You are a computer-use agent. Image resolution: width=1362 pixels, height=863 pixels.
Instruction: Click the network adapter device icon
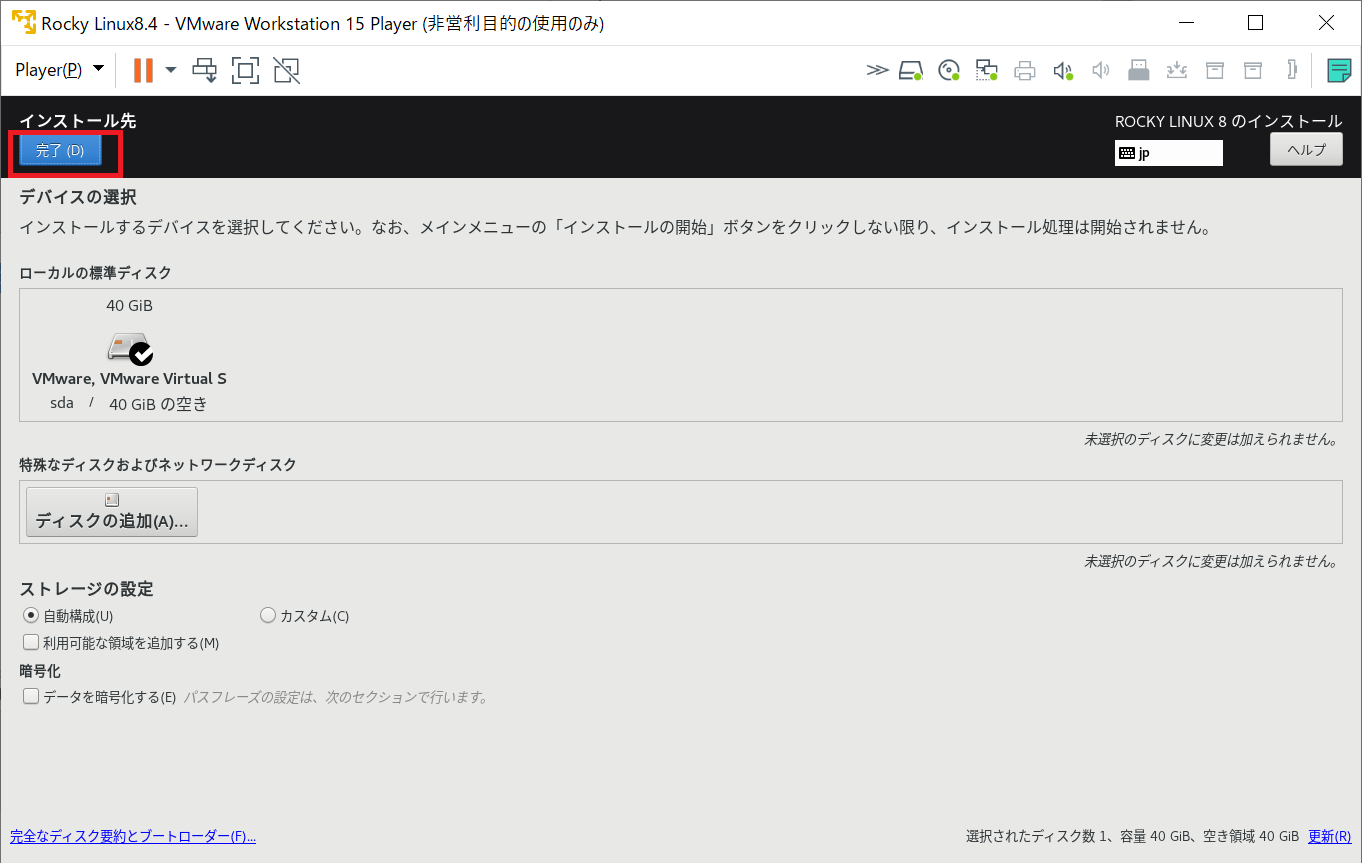987,70
